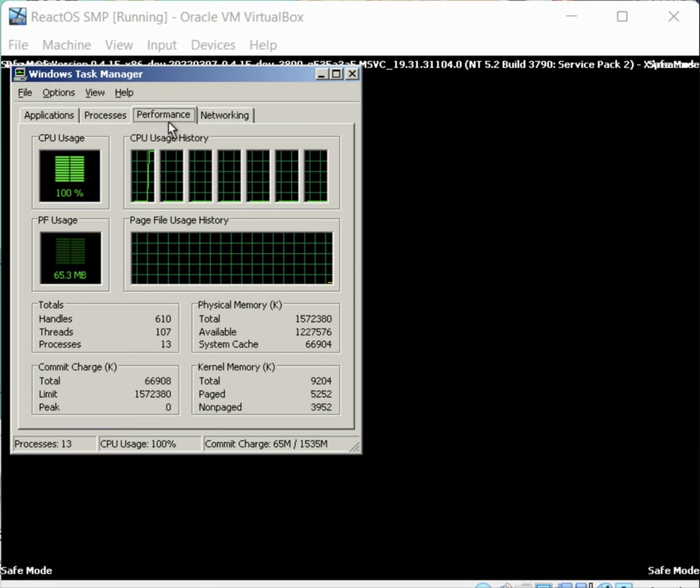Screen dimensions: 700x588
Task: Click the PF Usage gauge showing 65.3 MB
Action: tap(70, 258)
